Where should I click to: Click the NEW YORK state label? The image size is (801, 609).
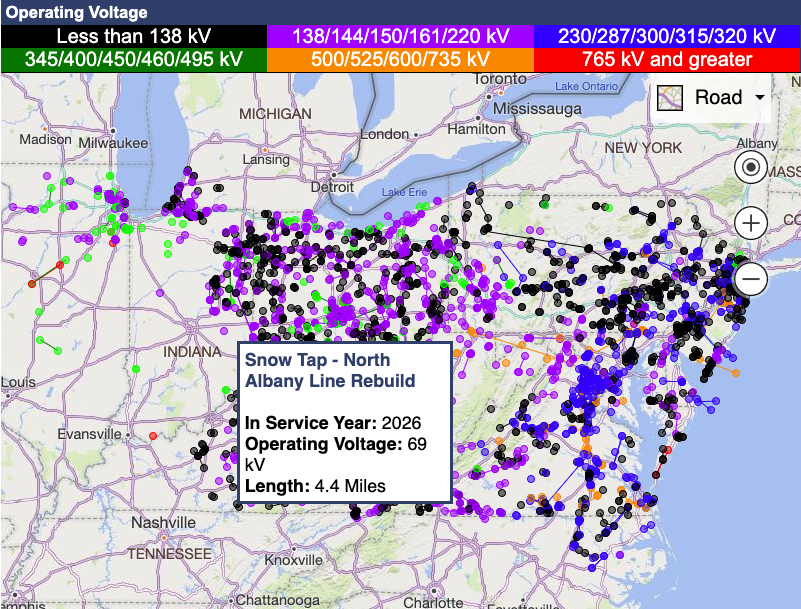tap(643, 148)
